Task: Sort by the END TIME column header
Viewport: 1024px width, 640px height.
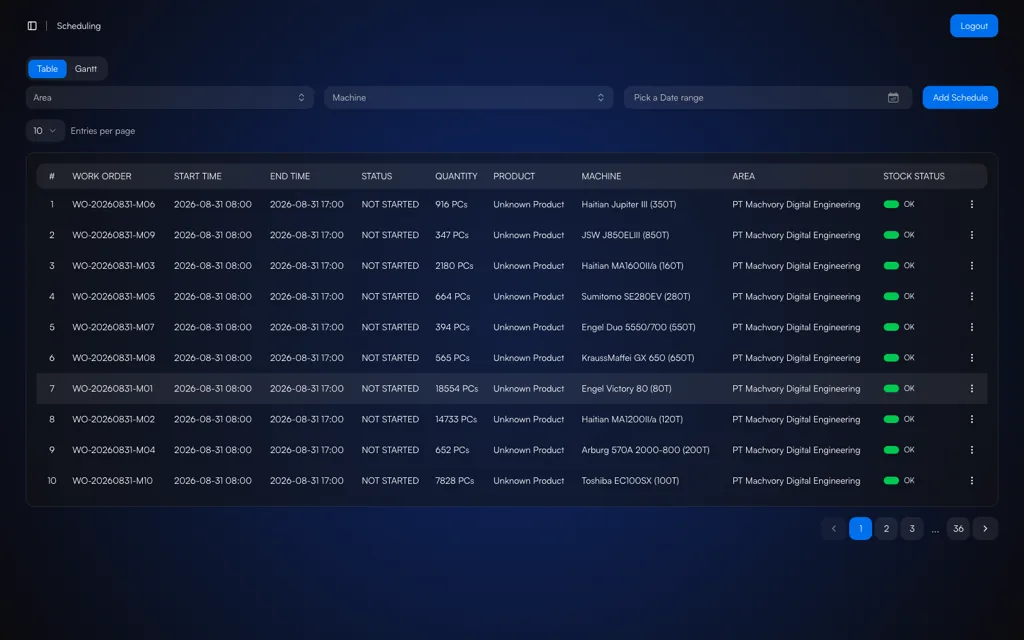Action: (x=290, y=176)
